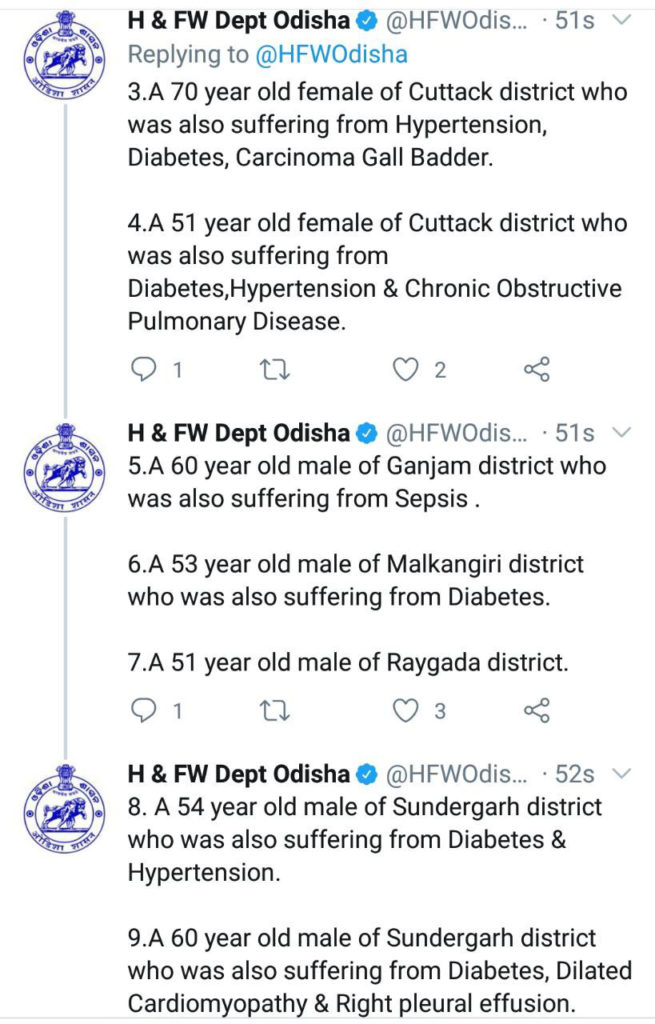Share the tweet about Carcinoma Gall Bladder
The width and height of the screenshot is (655, 1024).
click(x=537, y=370)
